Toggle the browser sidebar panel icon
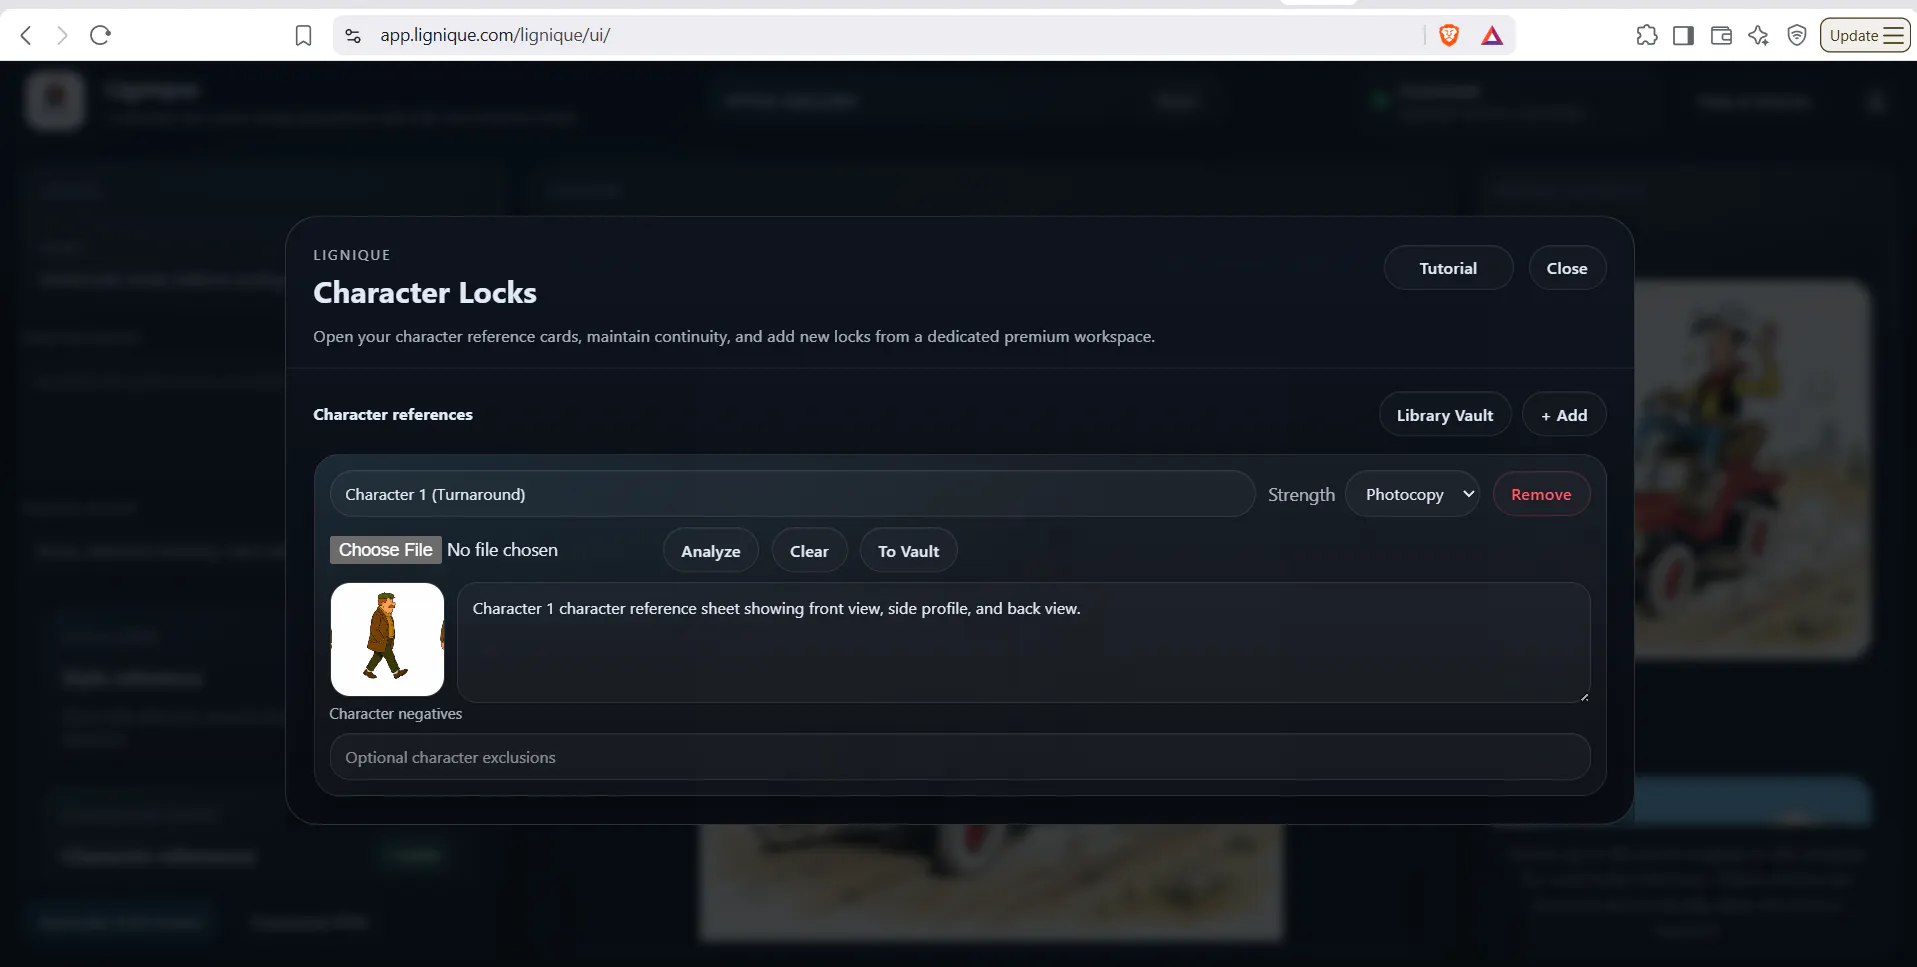Viewport: 1917px width, 967px height. pos(1683,36)
